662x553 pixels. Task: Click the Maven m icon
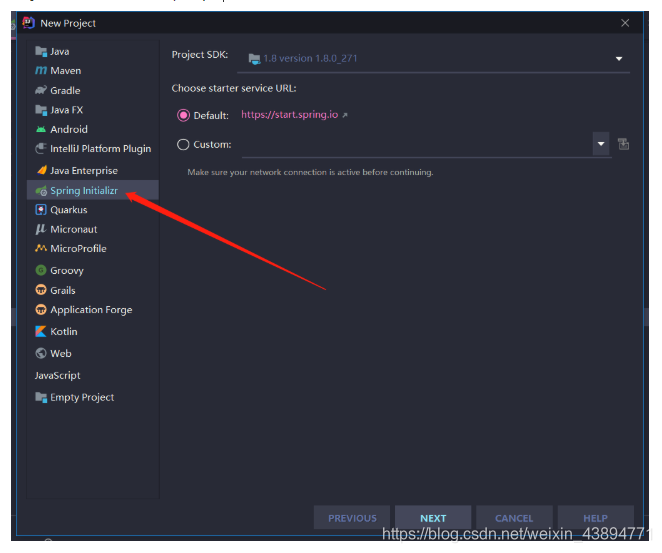click(41, 70)
